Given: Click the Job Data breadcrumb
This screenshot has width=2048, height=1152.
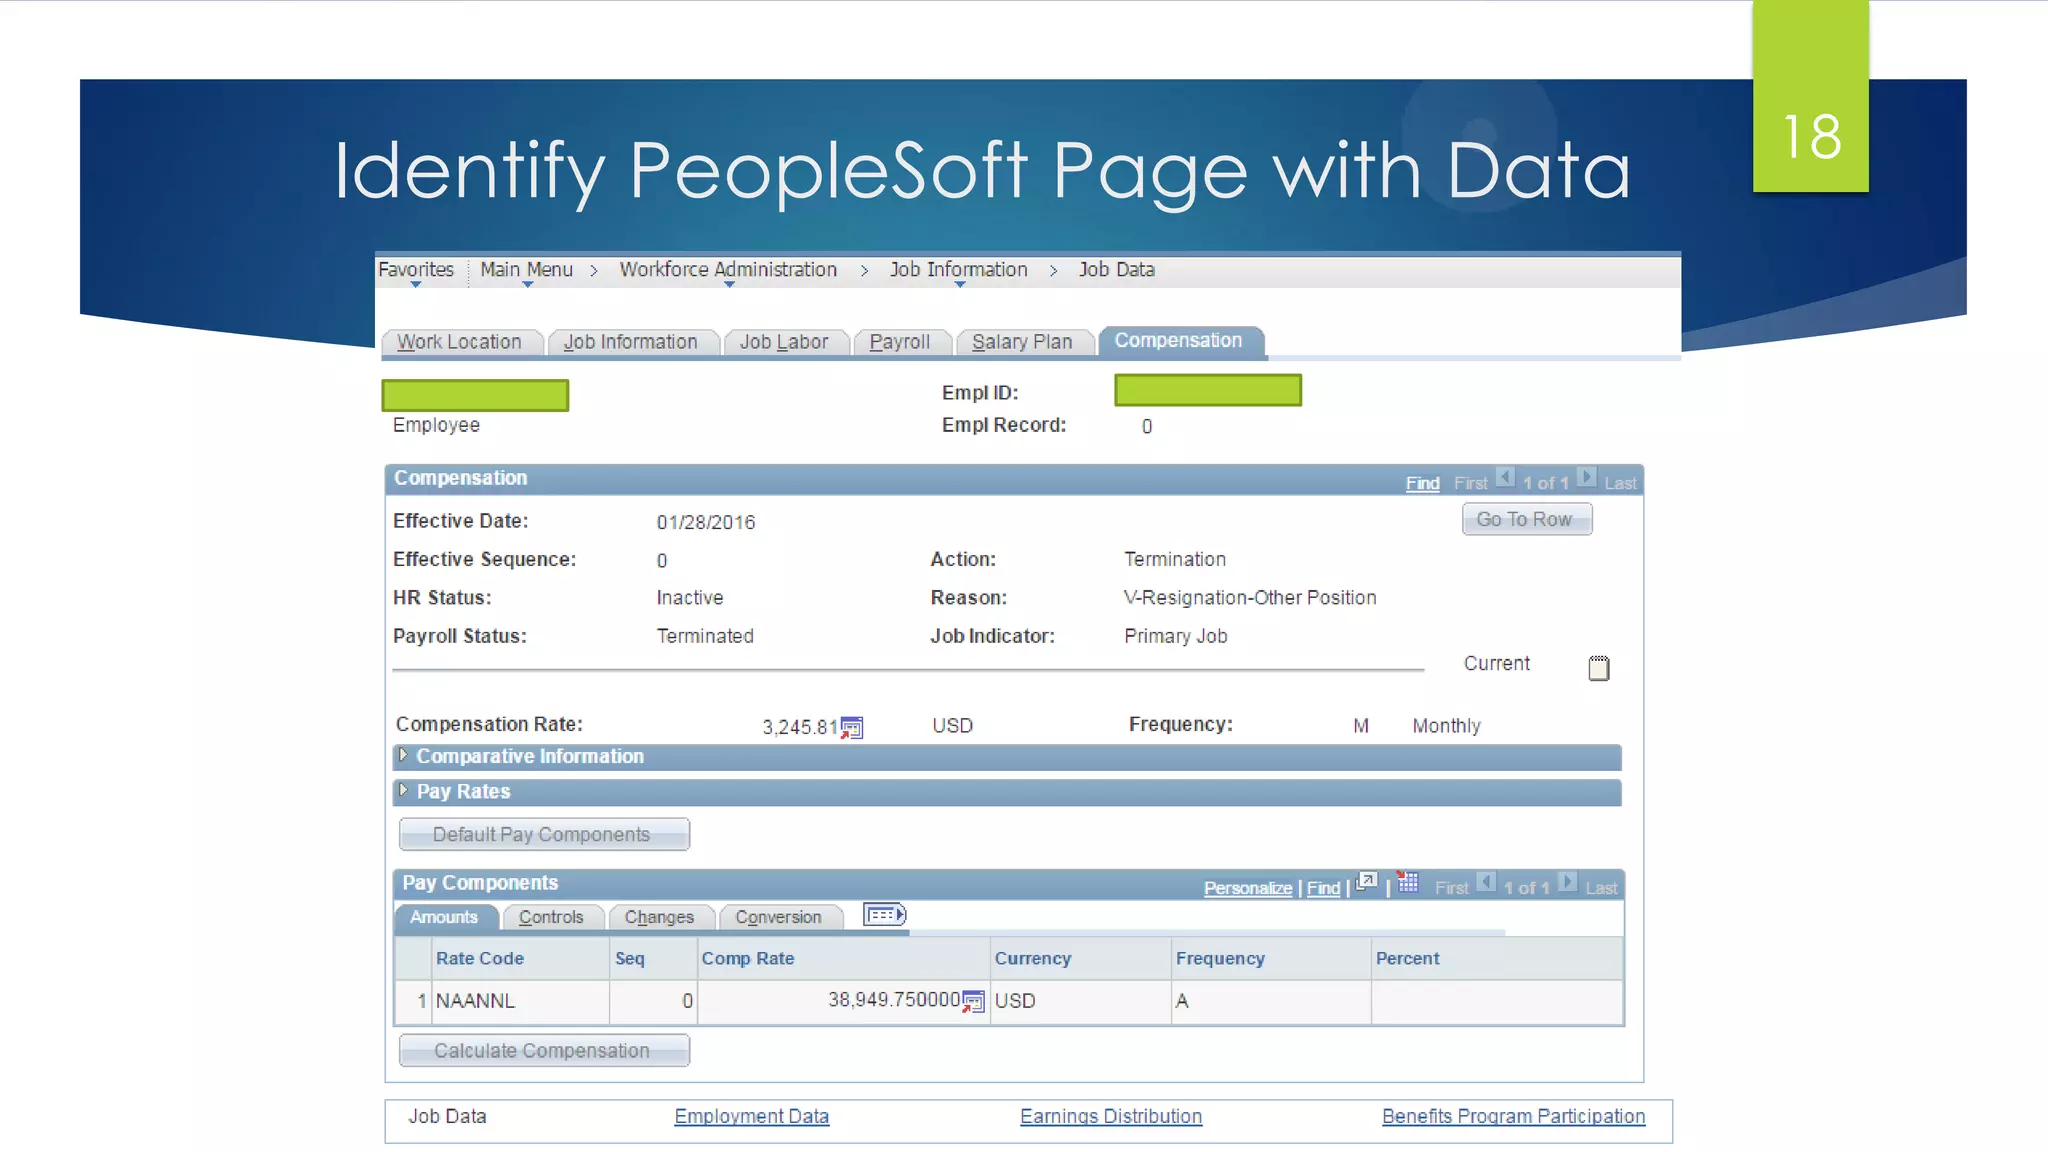Looking at the screenshot, I should click(1116, 270).
